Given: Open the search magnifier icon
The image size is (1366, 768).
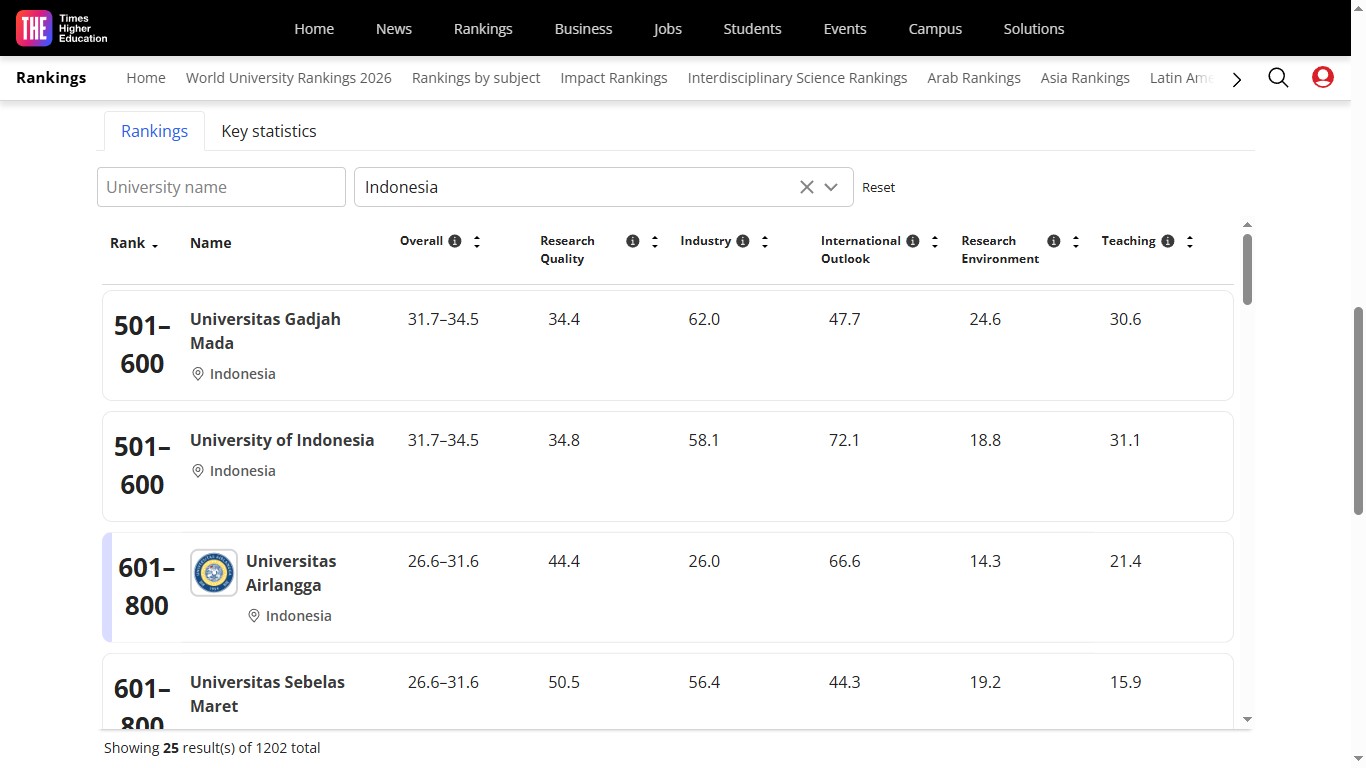Looking at the screenshot, I should click(1278, 78).
